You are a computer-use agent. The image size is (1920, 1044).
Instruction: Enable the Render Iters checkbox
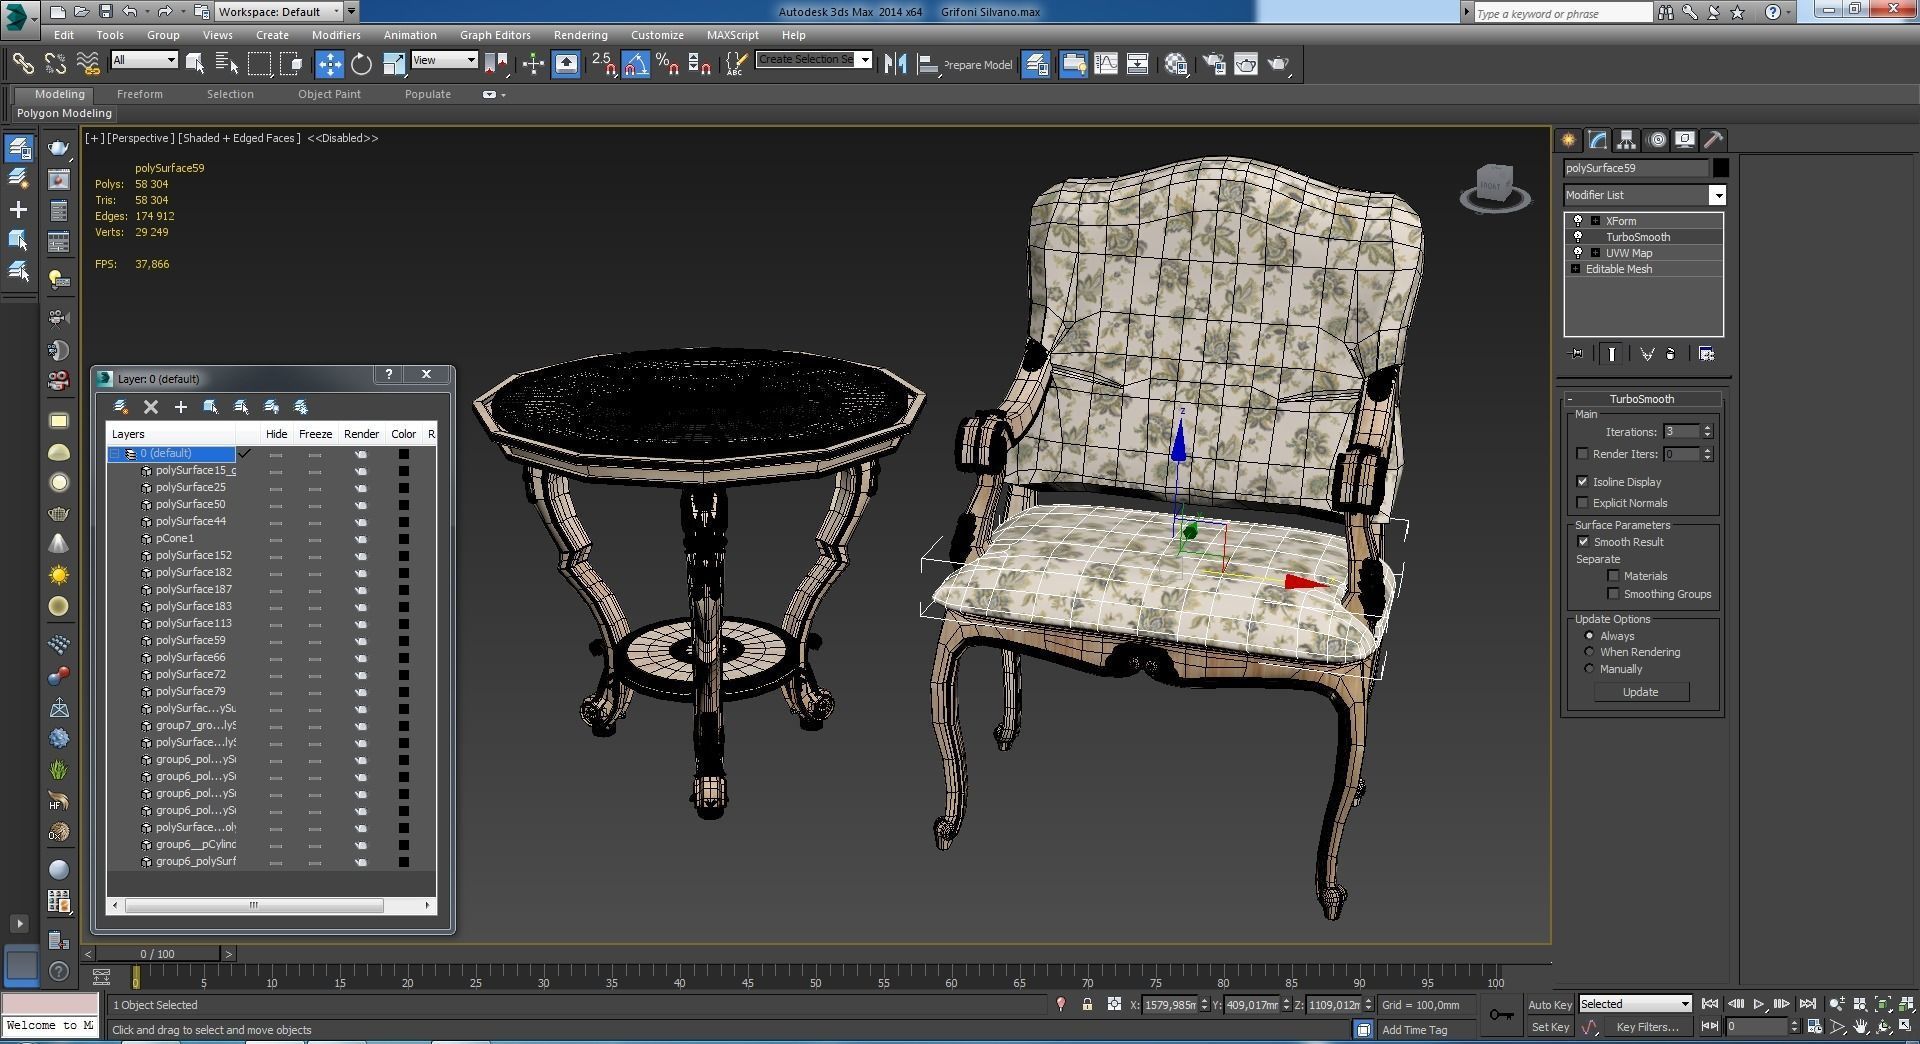[x=1582, y=454]
